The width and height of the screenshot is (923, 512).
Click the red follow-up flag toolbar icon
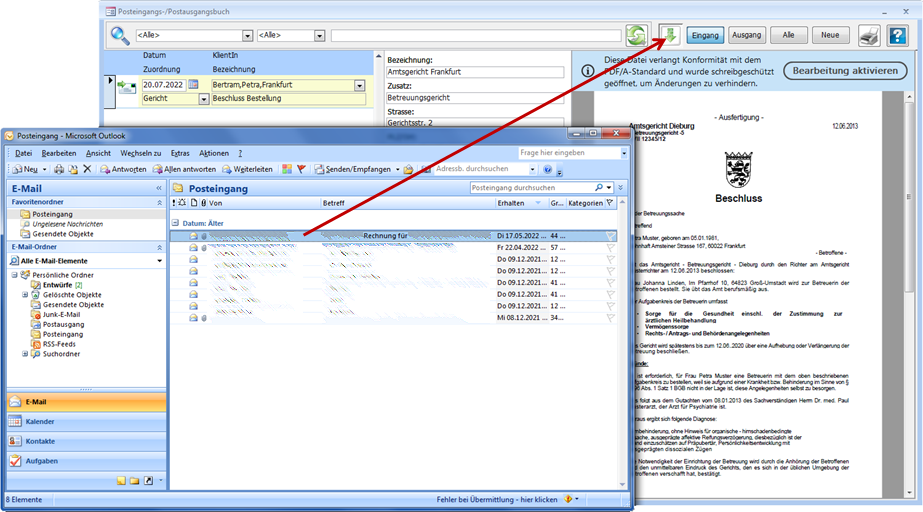point(301,169)
